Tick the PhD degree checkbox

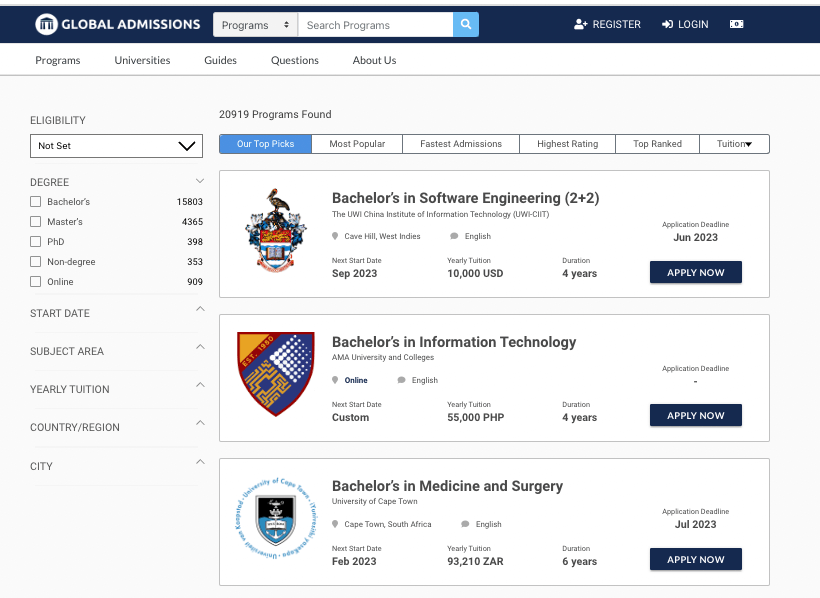tap(36, 242)
